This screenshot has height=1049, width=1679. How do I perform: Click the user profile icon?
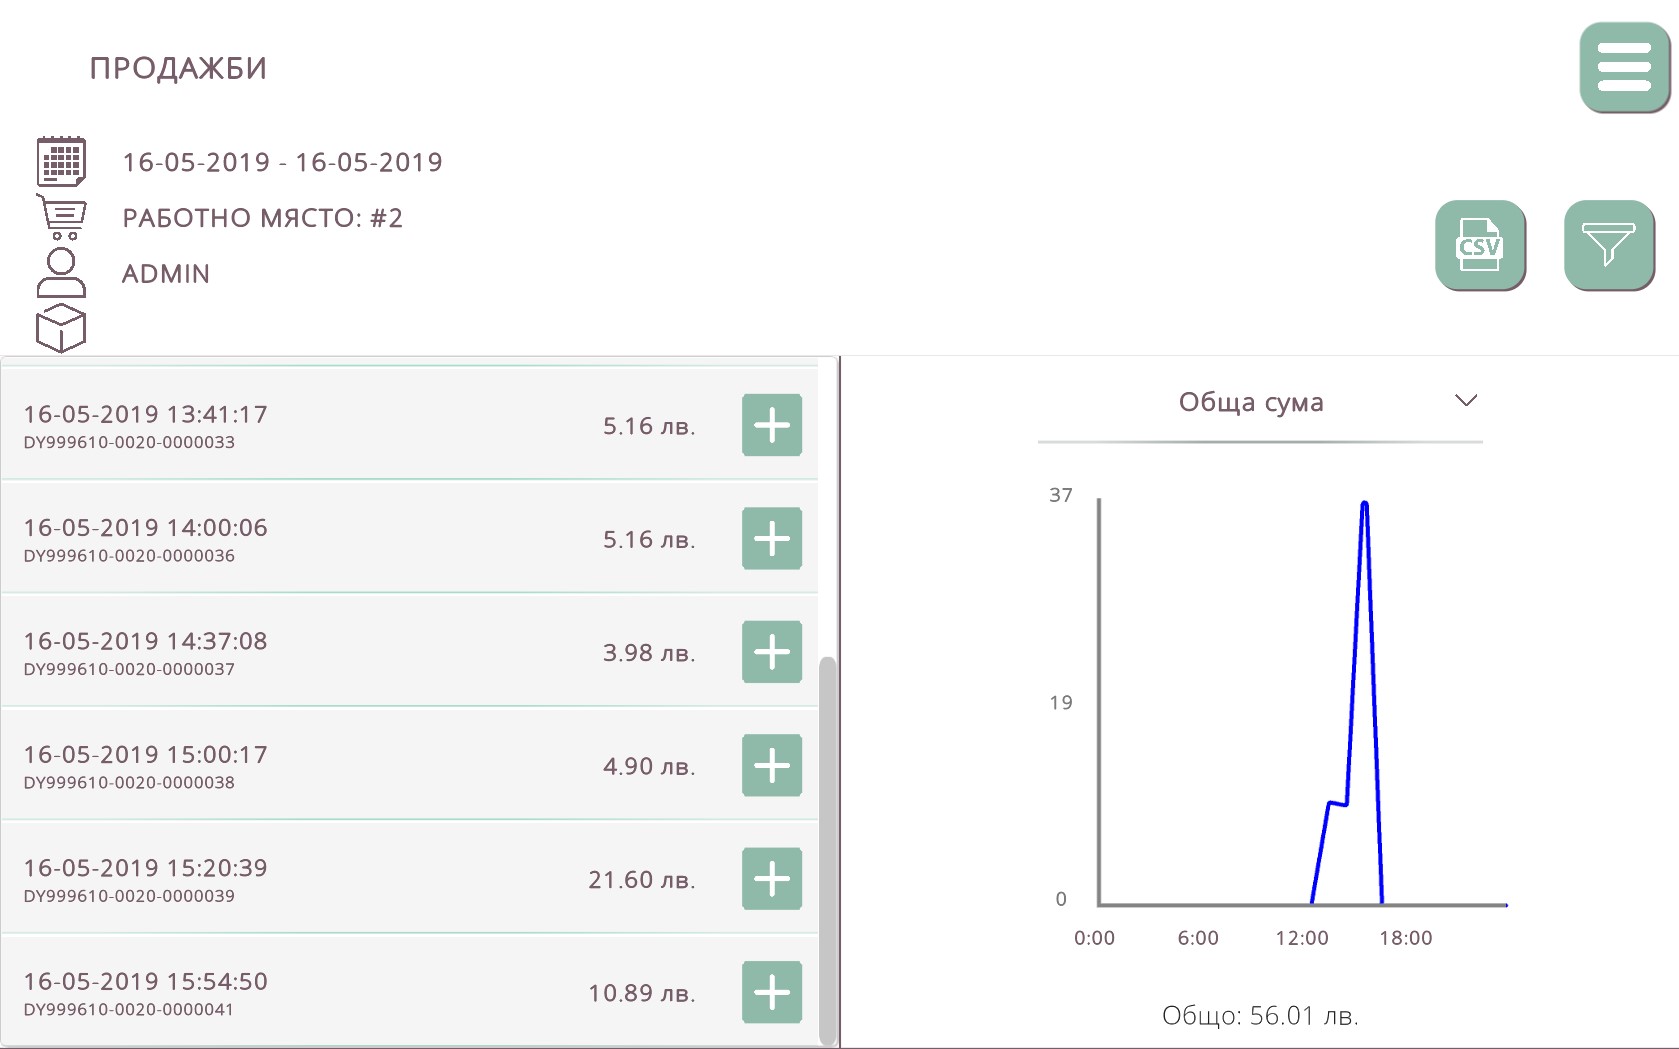point(61,273)
